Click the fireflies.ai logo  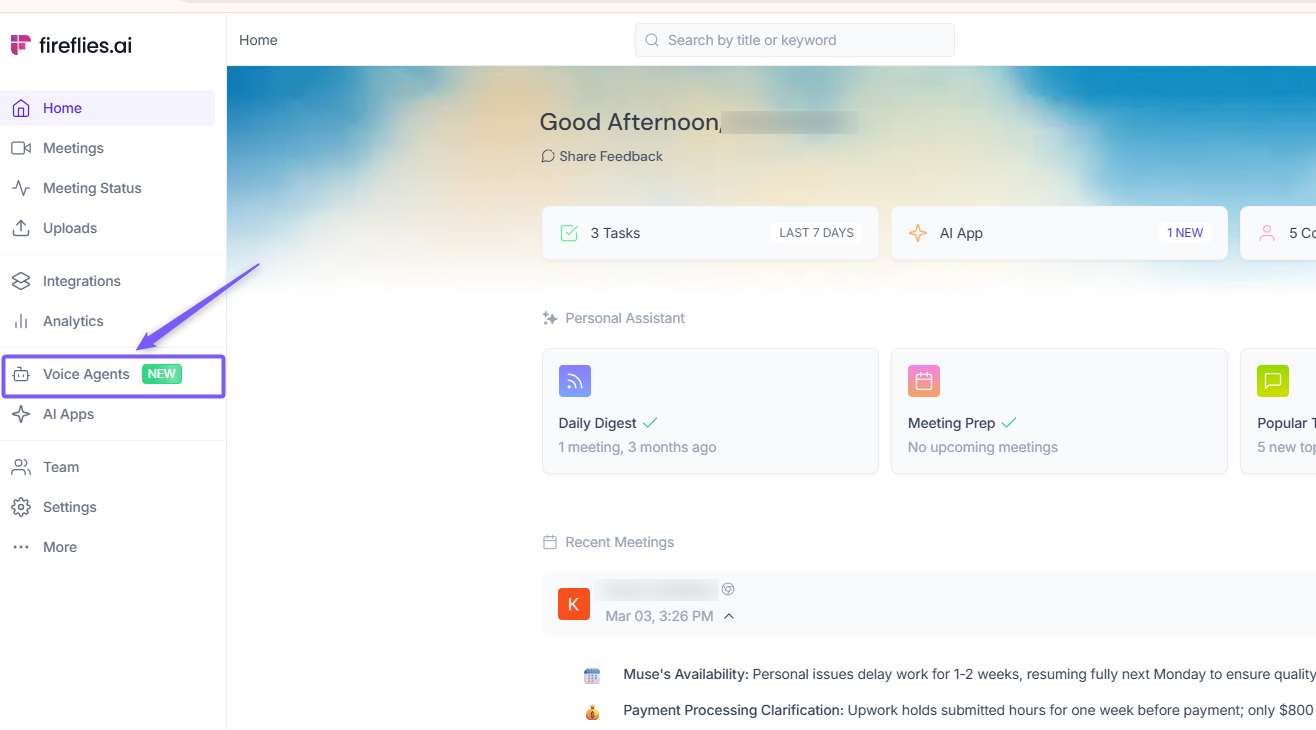coord(71,45)
